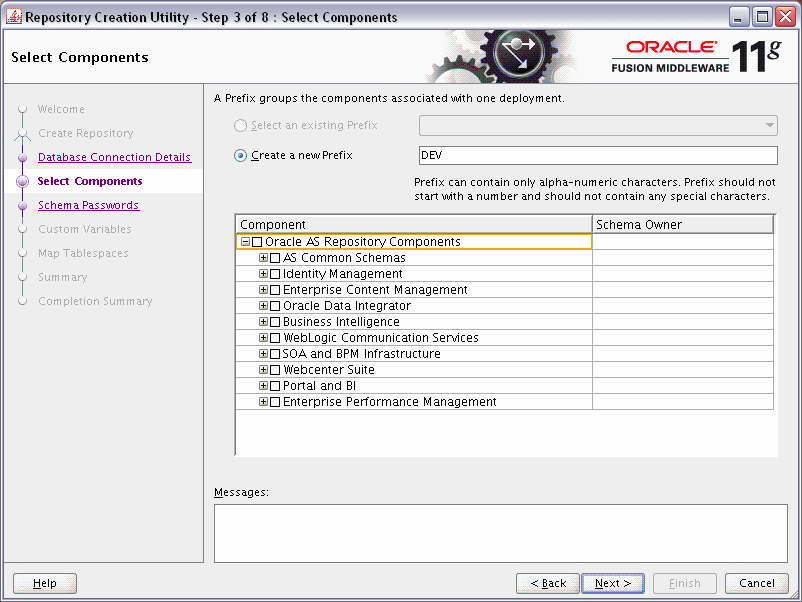Select all Oracle AS Repository Components via checkbox
Screen dimensions: 802x602
click(257, 241)
